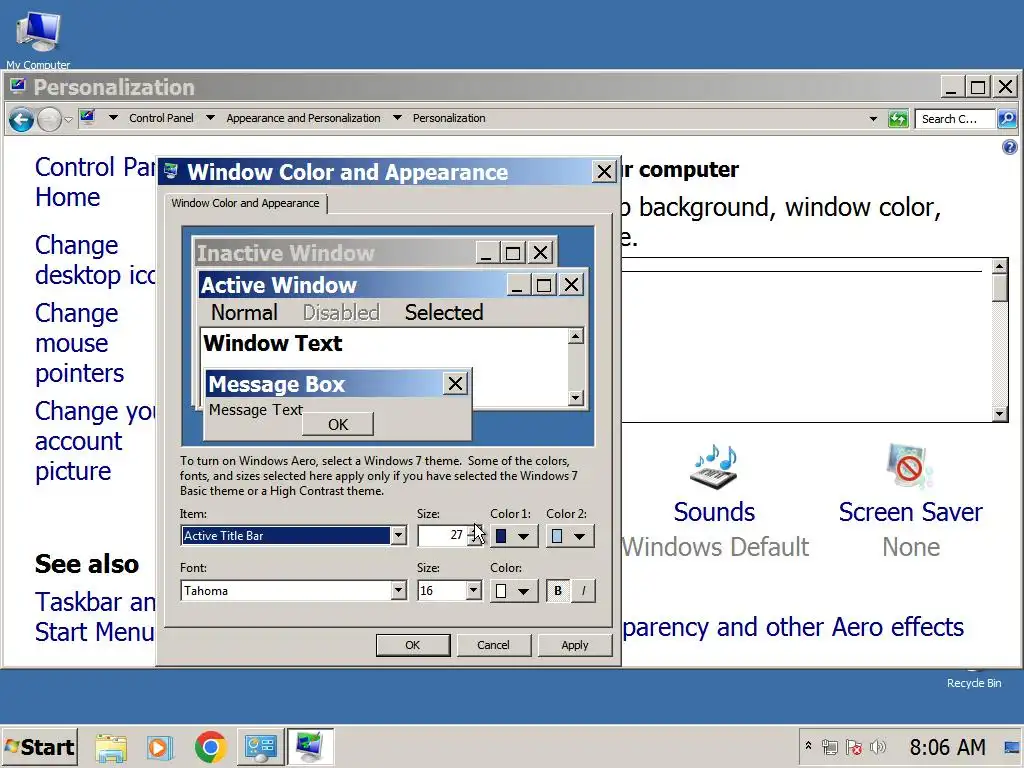Open Help via the blue question mark
This screenshot has height=768, width=1024.
[1009, 147]
